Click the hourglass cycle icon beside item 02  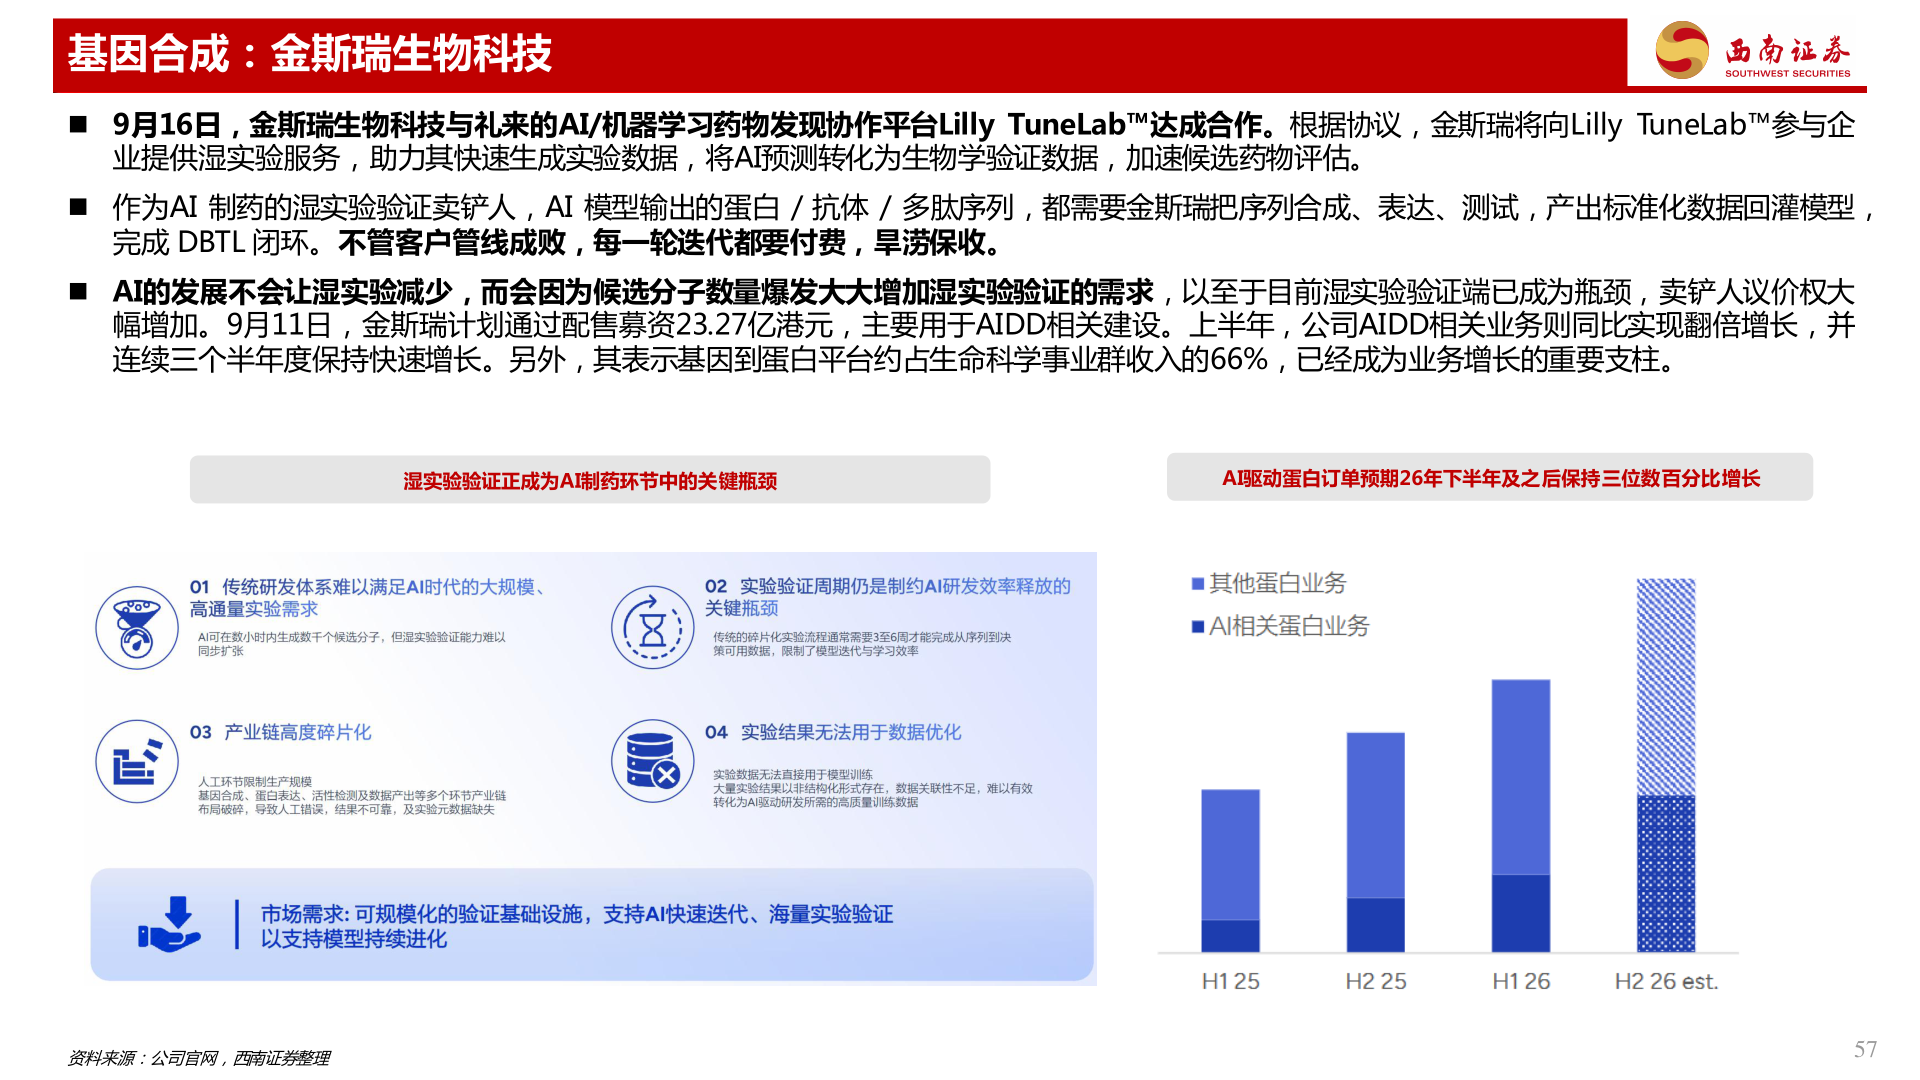(x=652, y=628)
